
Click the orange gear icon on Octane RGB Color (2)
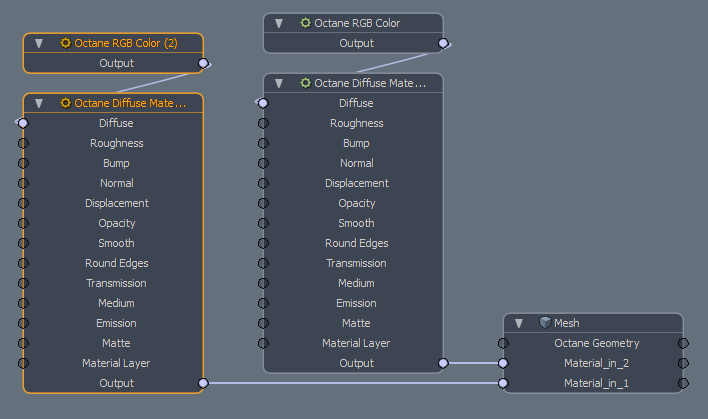click(65, 43)
